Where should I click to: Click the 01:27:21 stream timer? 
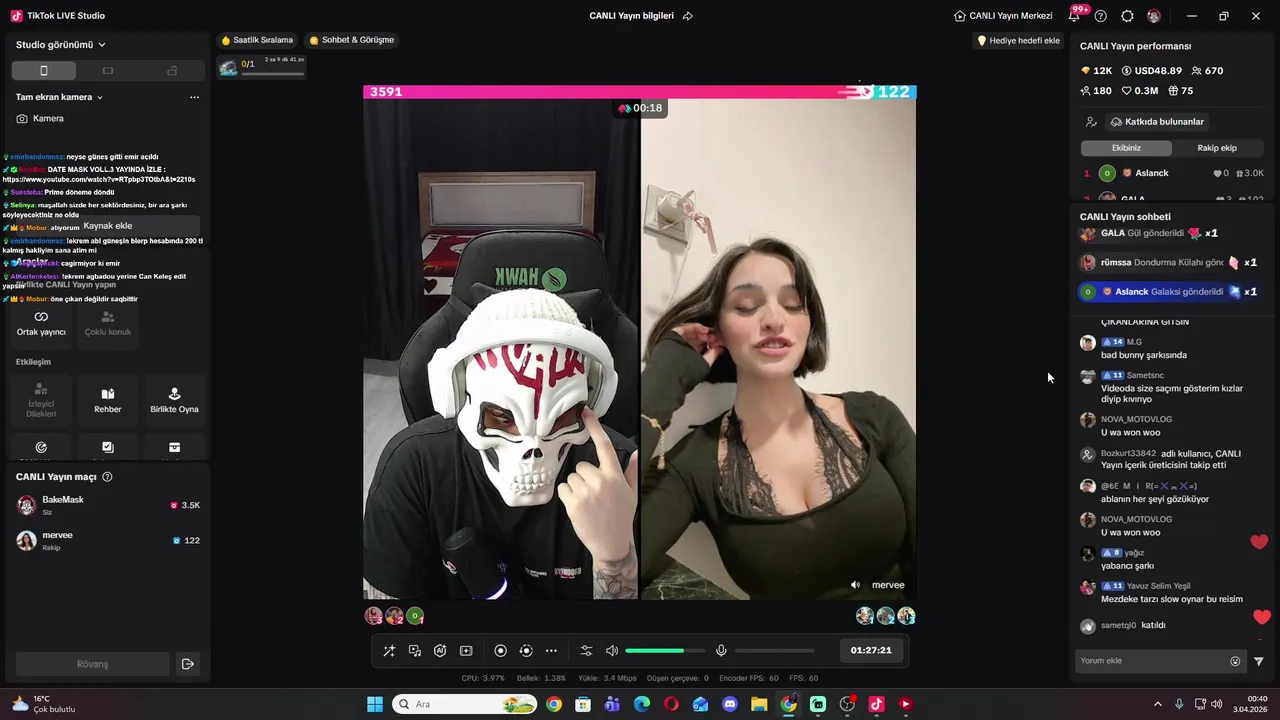[x=871, y=650]
